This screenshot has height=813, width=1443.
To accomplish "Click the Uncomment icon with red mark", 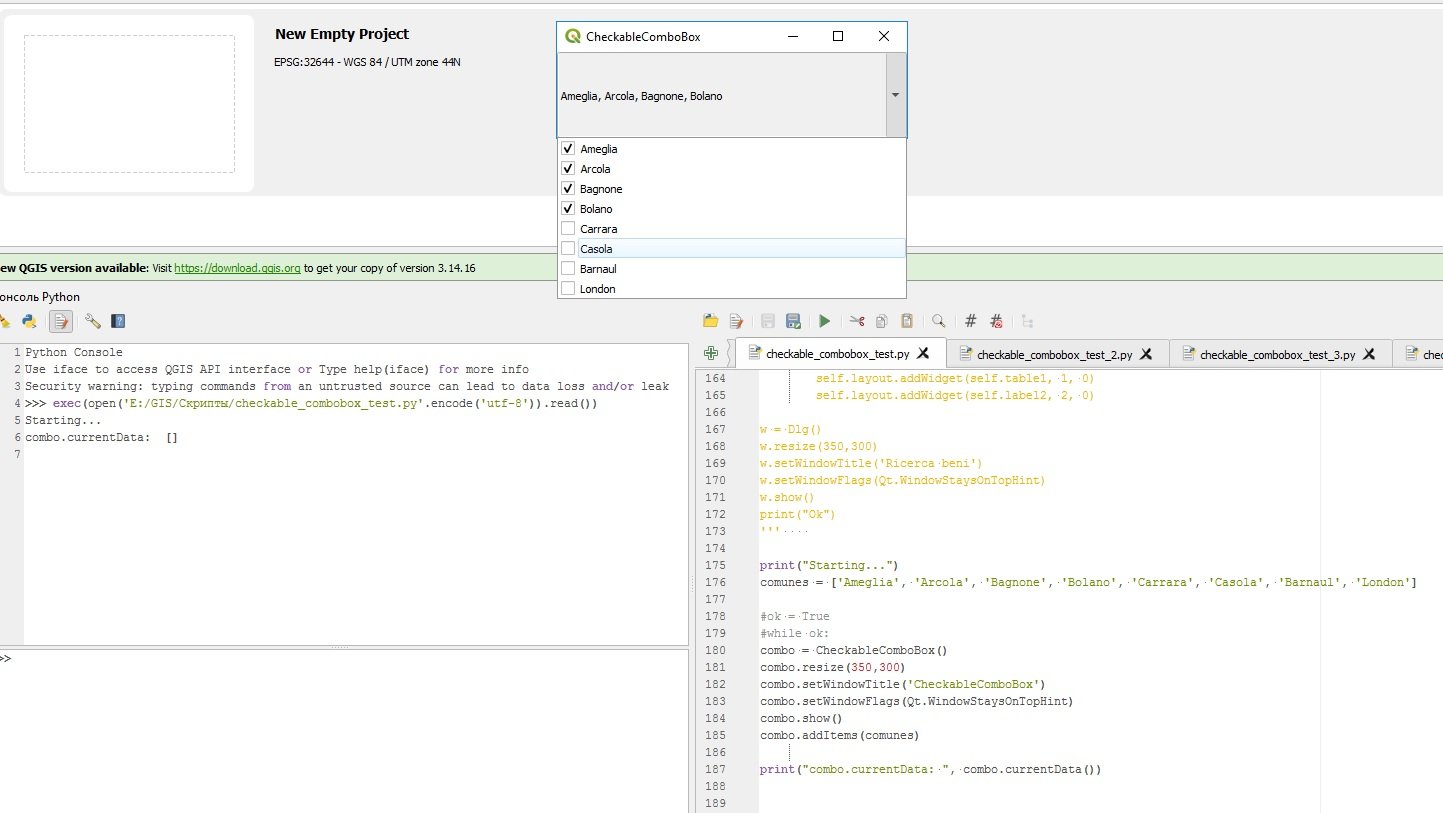I will coord(996,321).
